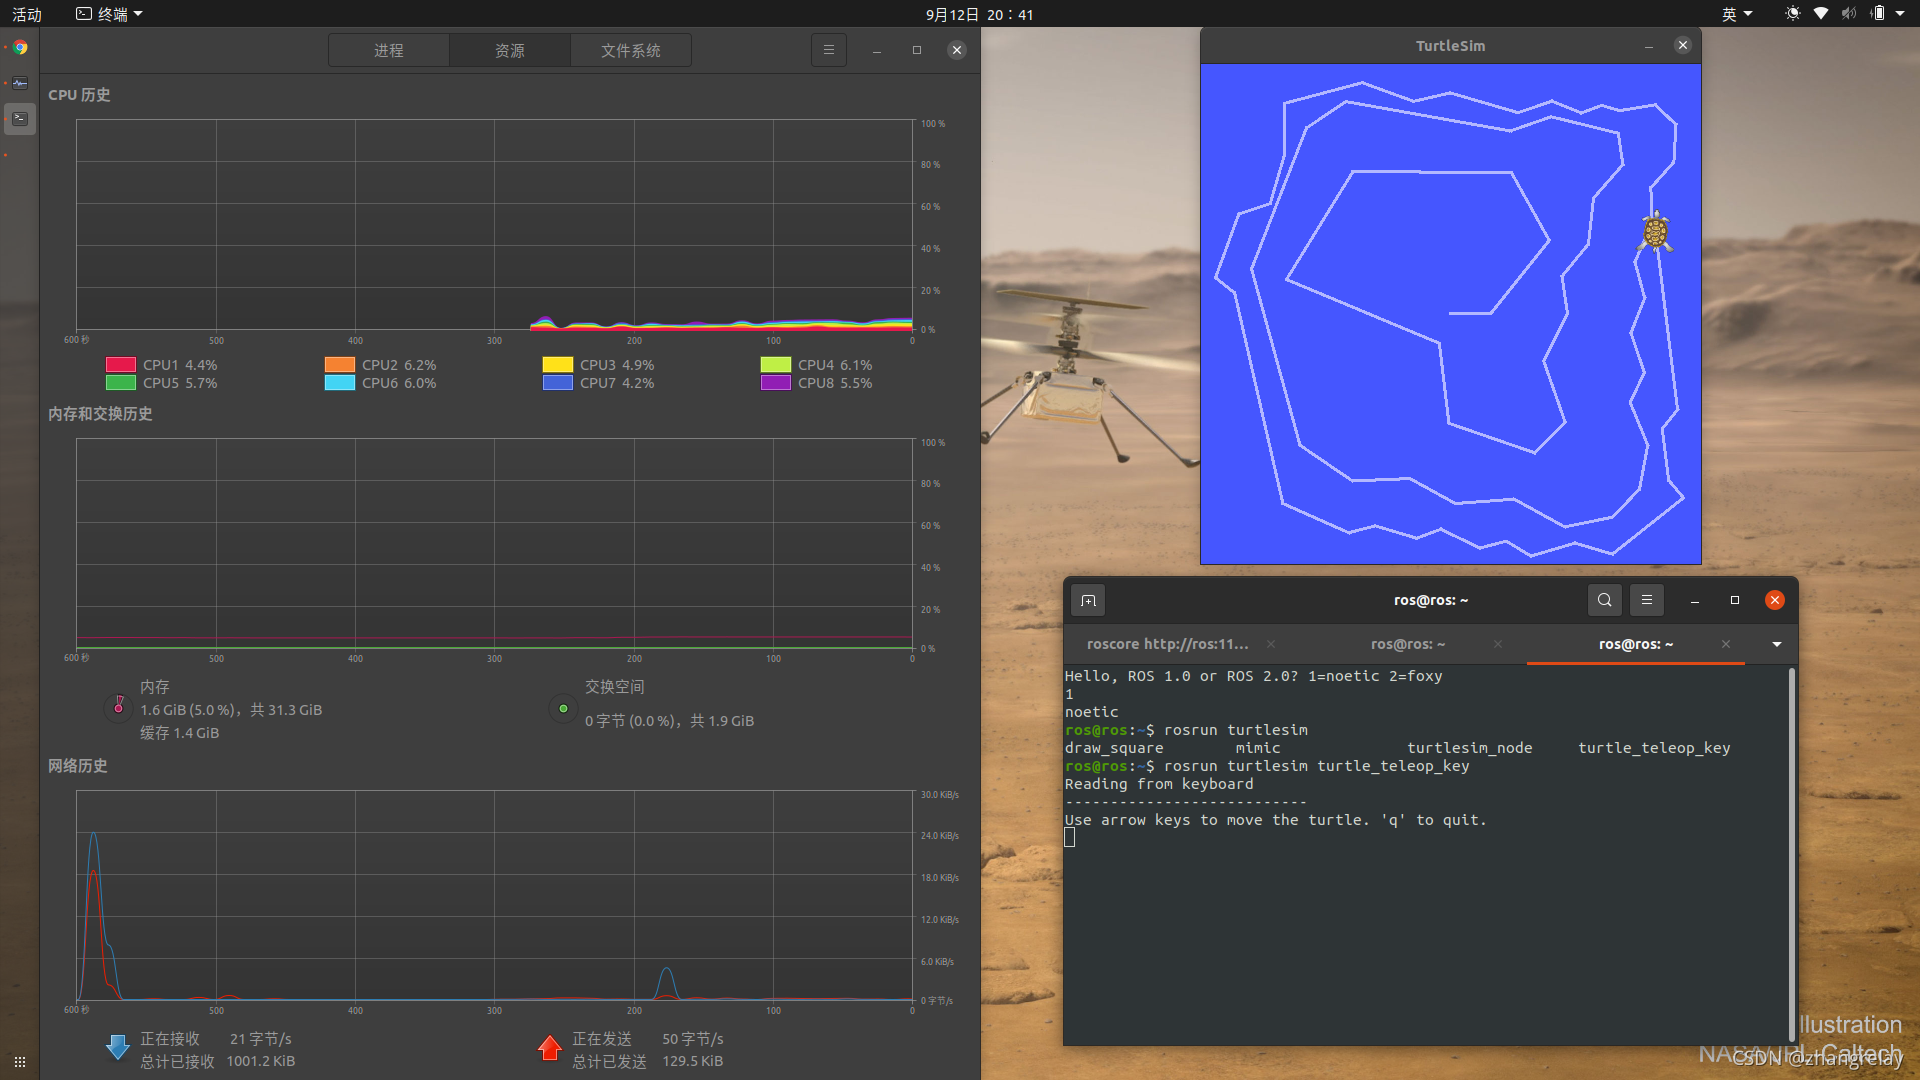Open the input language indicator menu
1920x1080 pixels.
1736,14
